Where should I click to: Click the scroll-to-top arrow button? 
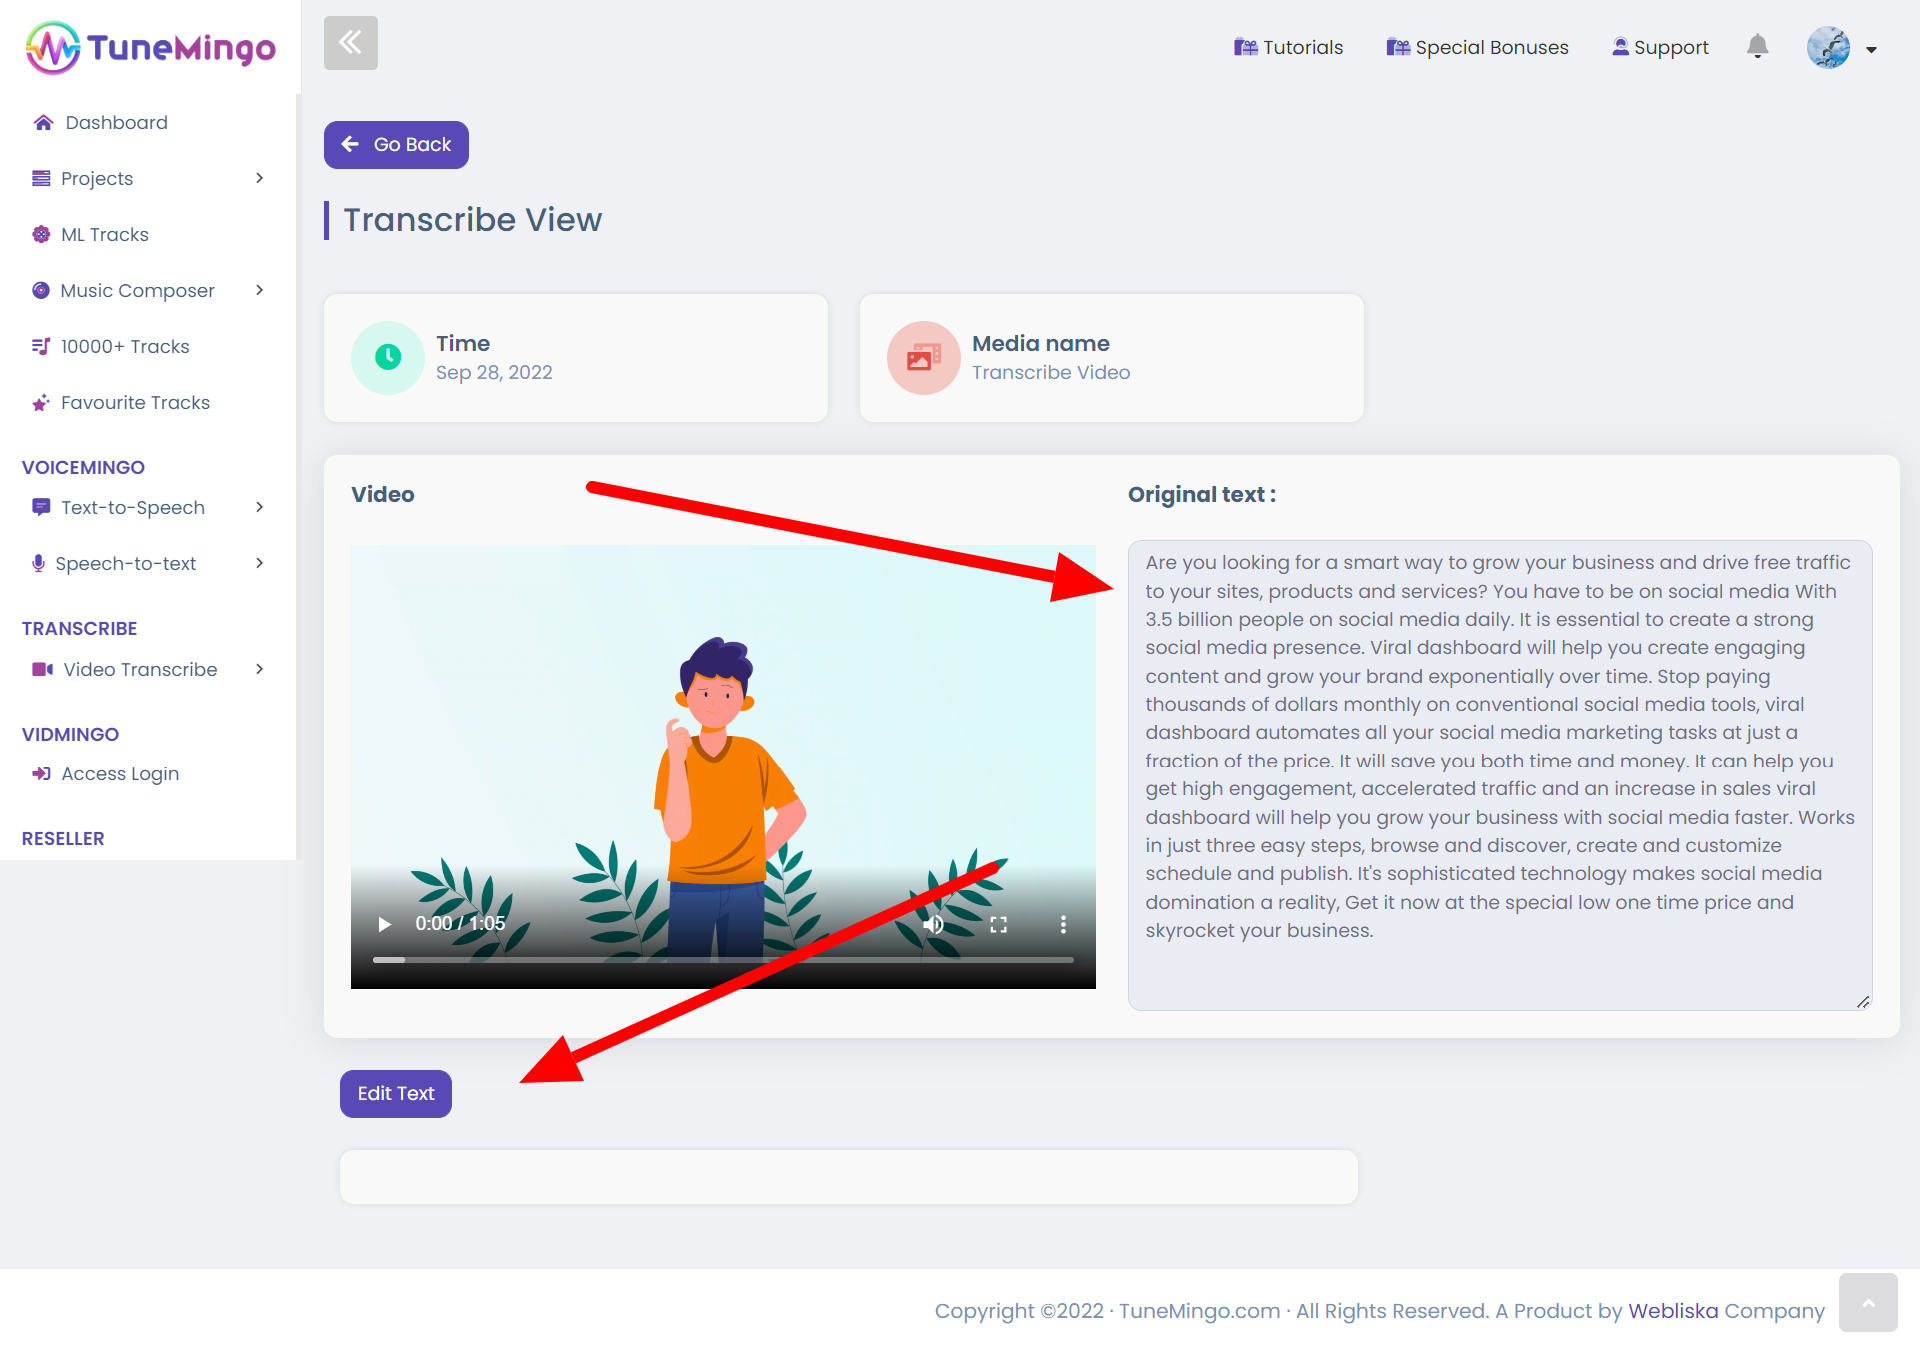pos(1868,1302)
